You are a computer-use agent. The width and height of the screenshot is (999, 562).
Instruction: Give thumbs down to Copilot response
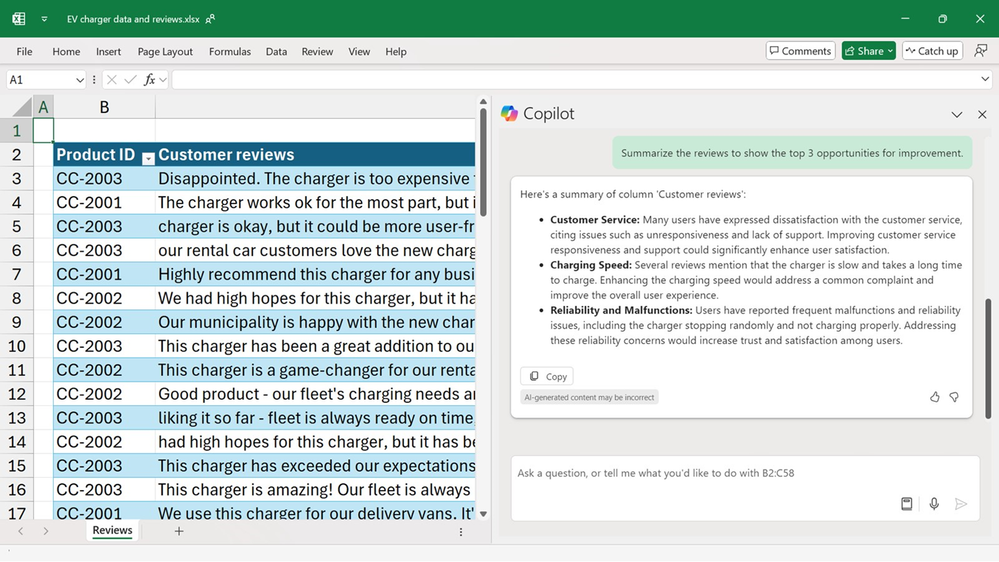tap(954, 397)
